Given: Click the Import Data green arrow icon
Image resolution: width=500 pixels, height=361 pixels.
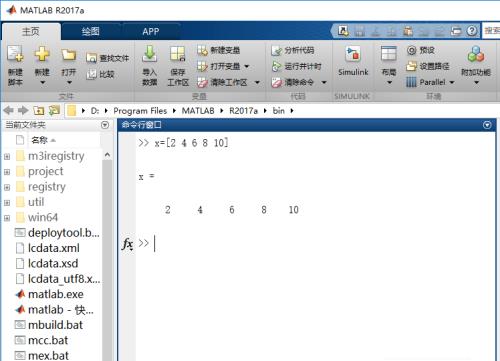Looking at the screenshot, I should click(x=149, y=54).
